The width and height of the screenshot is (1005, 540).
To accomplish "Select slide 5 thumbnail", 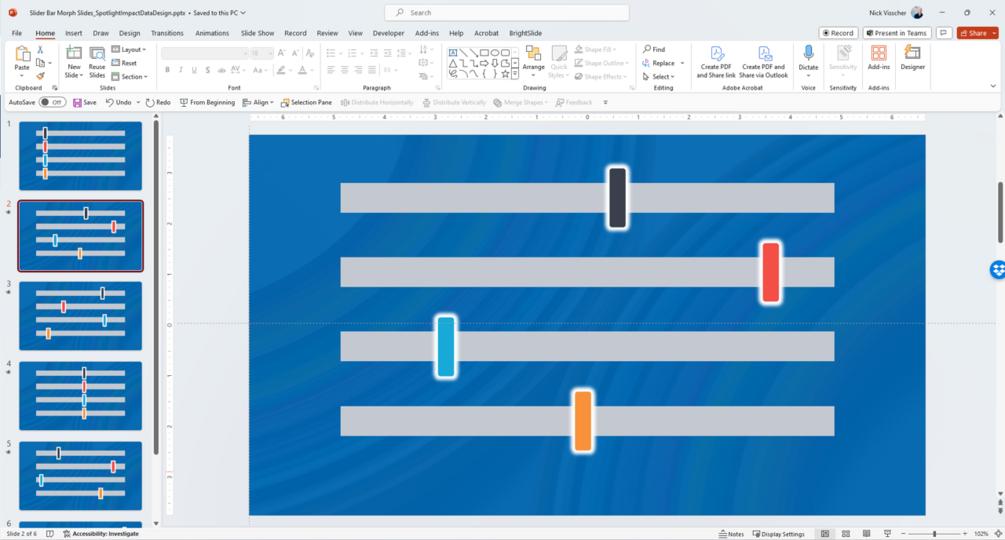I will click(81, 475).
